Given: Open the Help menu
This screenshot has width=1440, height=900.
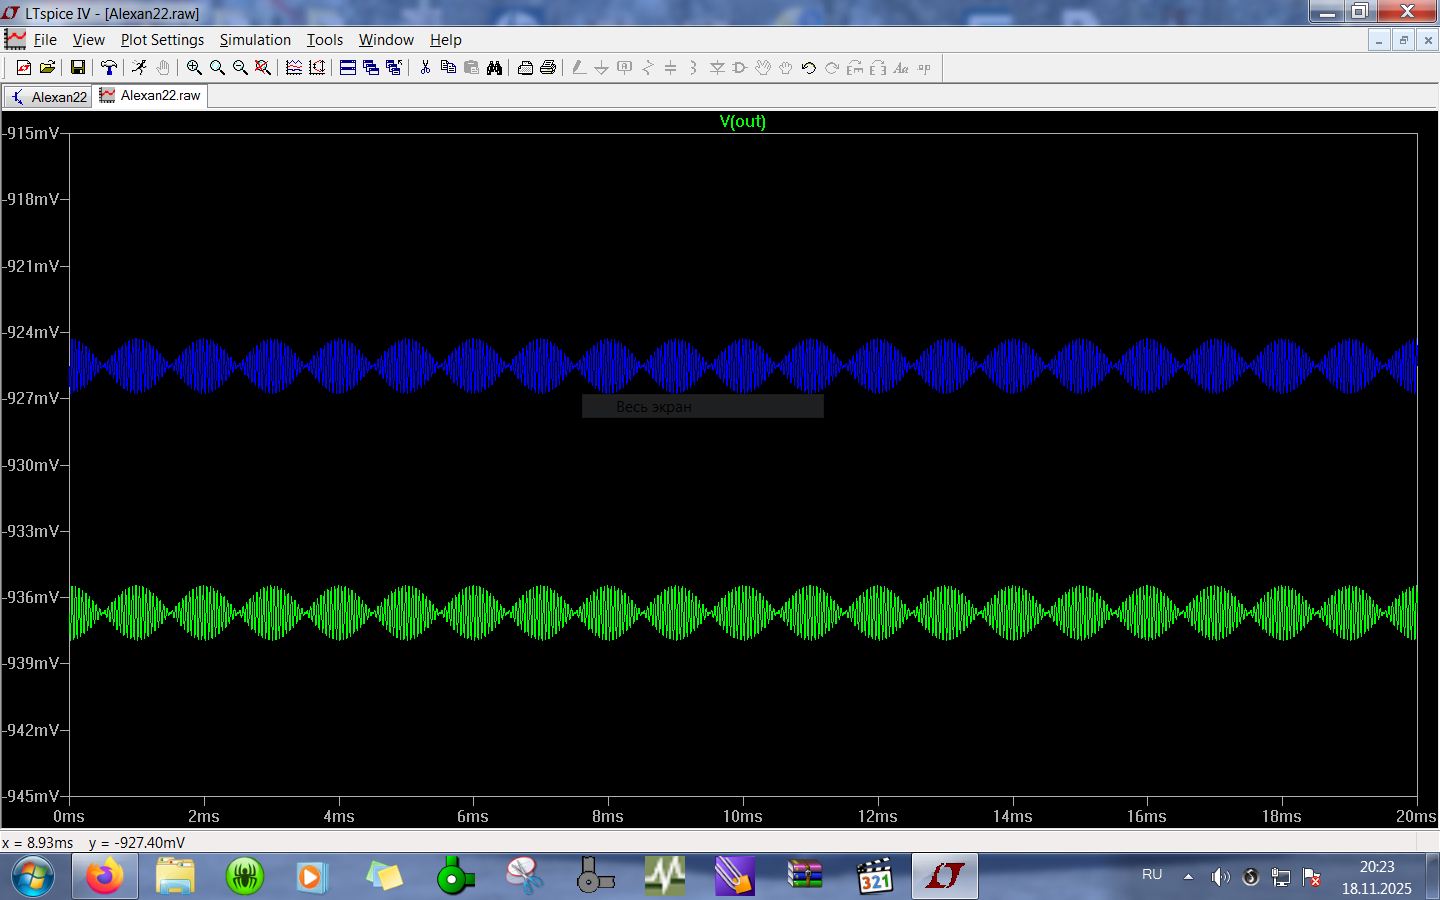Looking at the screenshot, I should click(446, 40).
